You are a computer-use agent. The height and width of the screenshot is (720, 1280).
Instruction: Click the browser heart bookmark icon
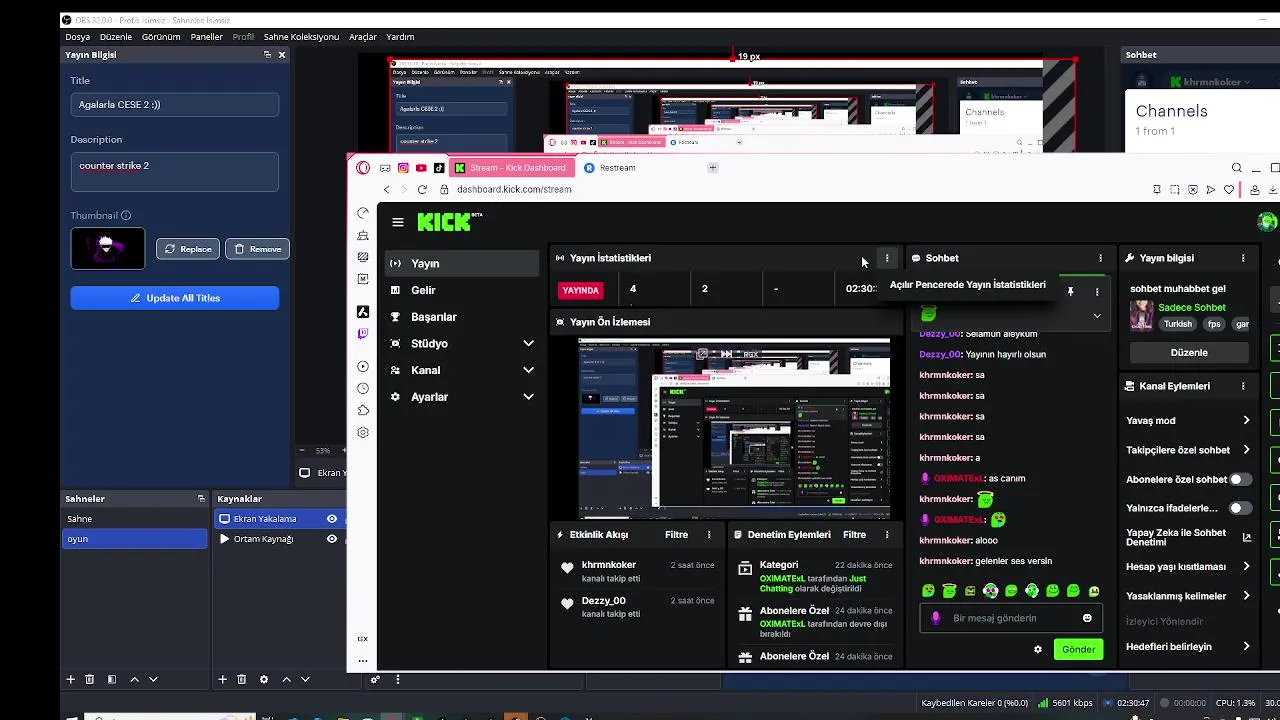(1229, 189)
